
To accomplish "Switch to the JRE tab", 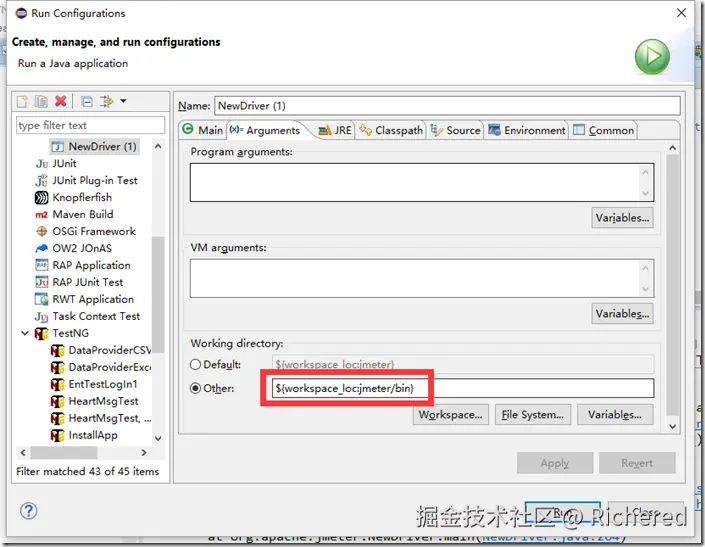I will (x=335, y=130).
